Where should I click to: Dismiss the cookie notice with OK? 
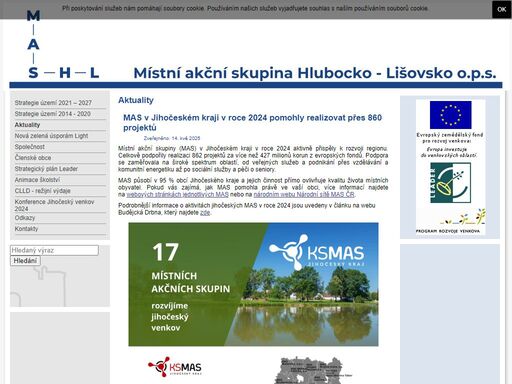pyautogui.click(x=501, y=9)
